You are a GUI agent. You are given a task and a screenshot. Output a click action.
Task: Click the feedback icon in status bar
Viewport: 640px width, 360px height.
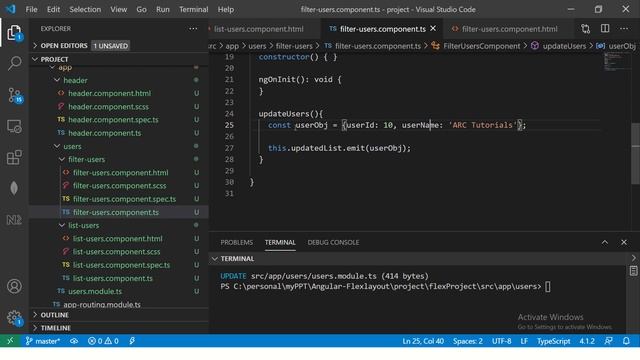[608, 341]
